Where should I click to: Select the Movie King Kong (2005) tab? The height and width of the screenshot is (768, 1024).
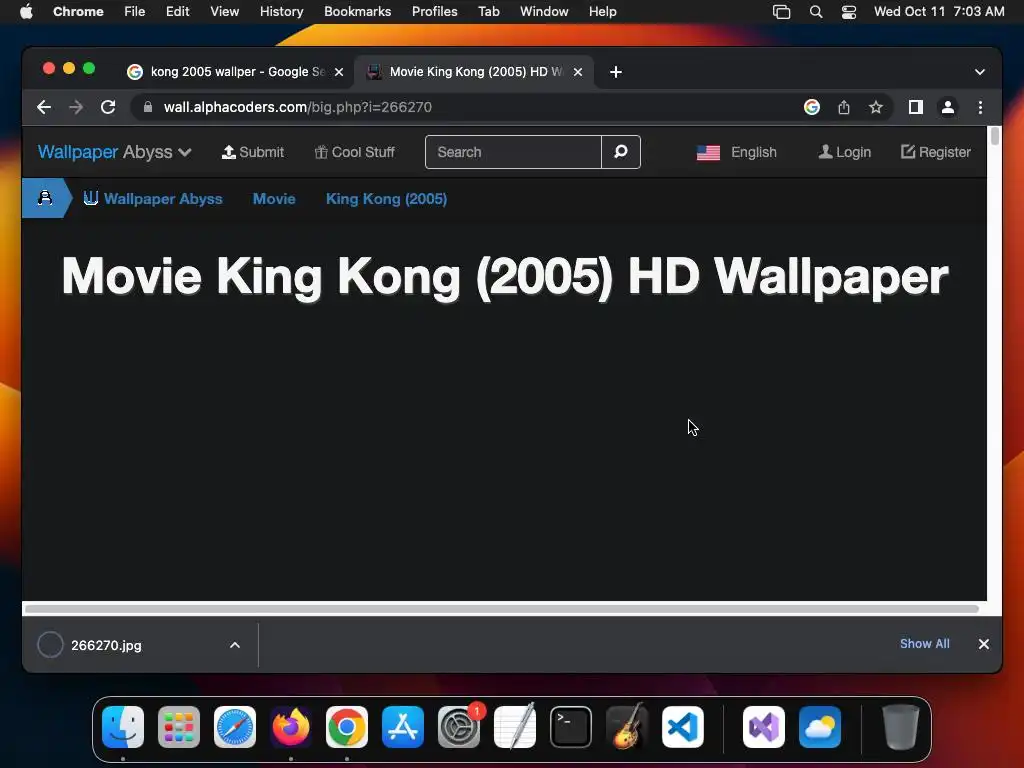(x=475, y=72)
